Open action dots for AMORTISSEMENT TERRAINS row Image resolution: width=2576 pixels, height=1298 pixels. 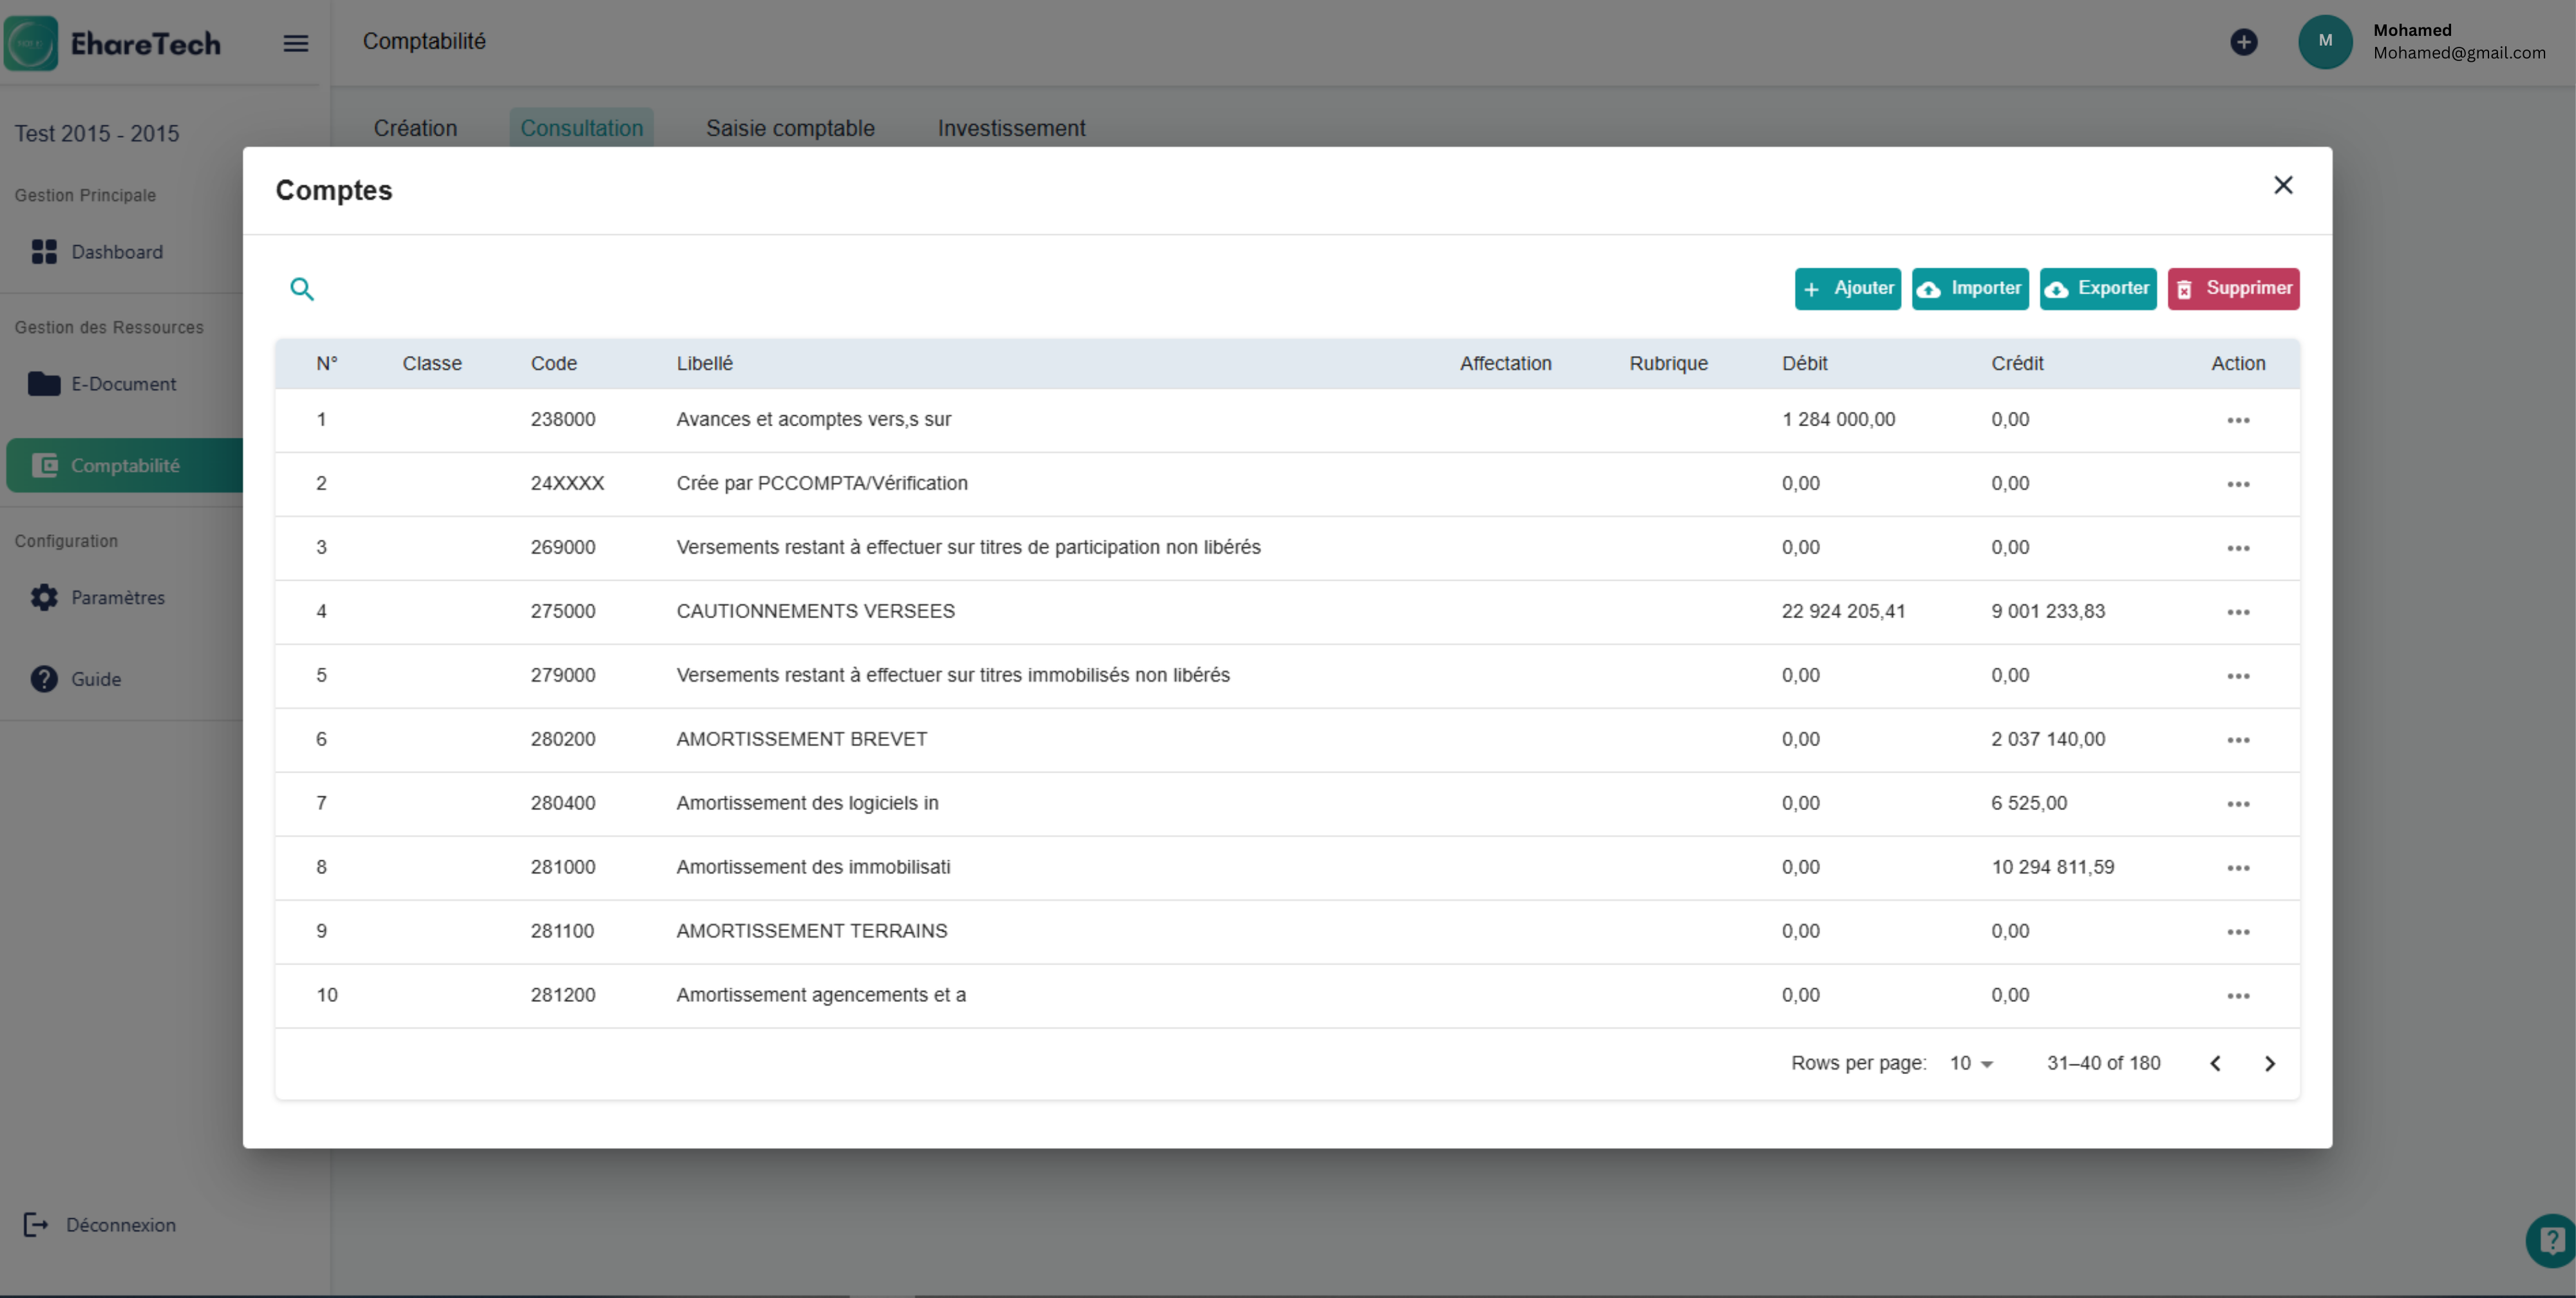[x=2237, y=932]
